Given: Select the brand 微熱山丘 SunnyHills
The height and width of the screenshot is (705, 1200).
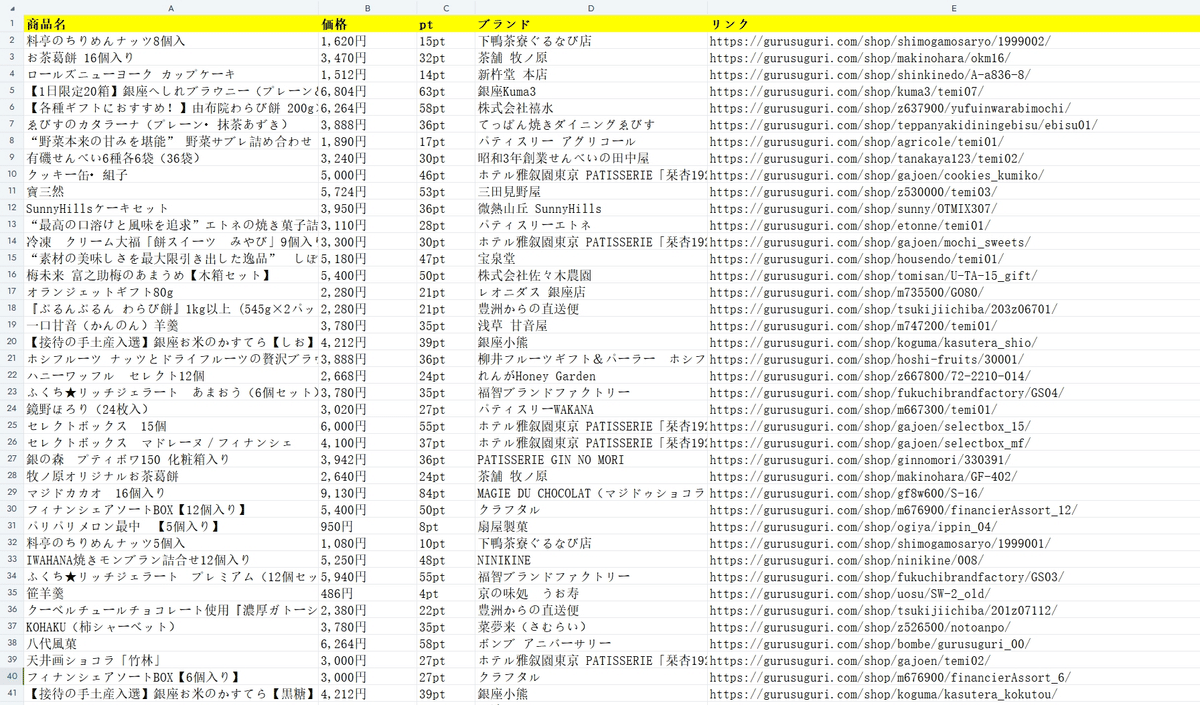Looking at the screenshot, I should click(591, 208).
